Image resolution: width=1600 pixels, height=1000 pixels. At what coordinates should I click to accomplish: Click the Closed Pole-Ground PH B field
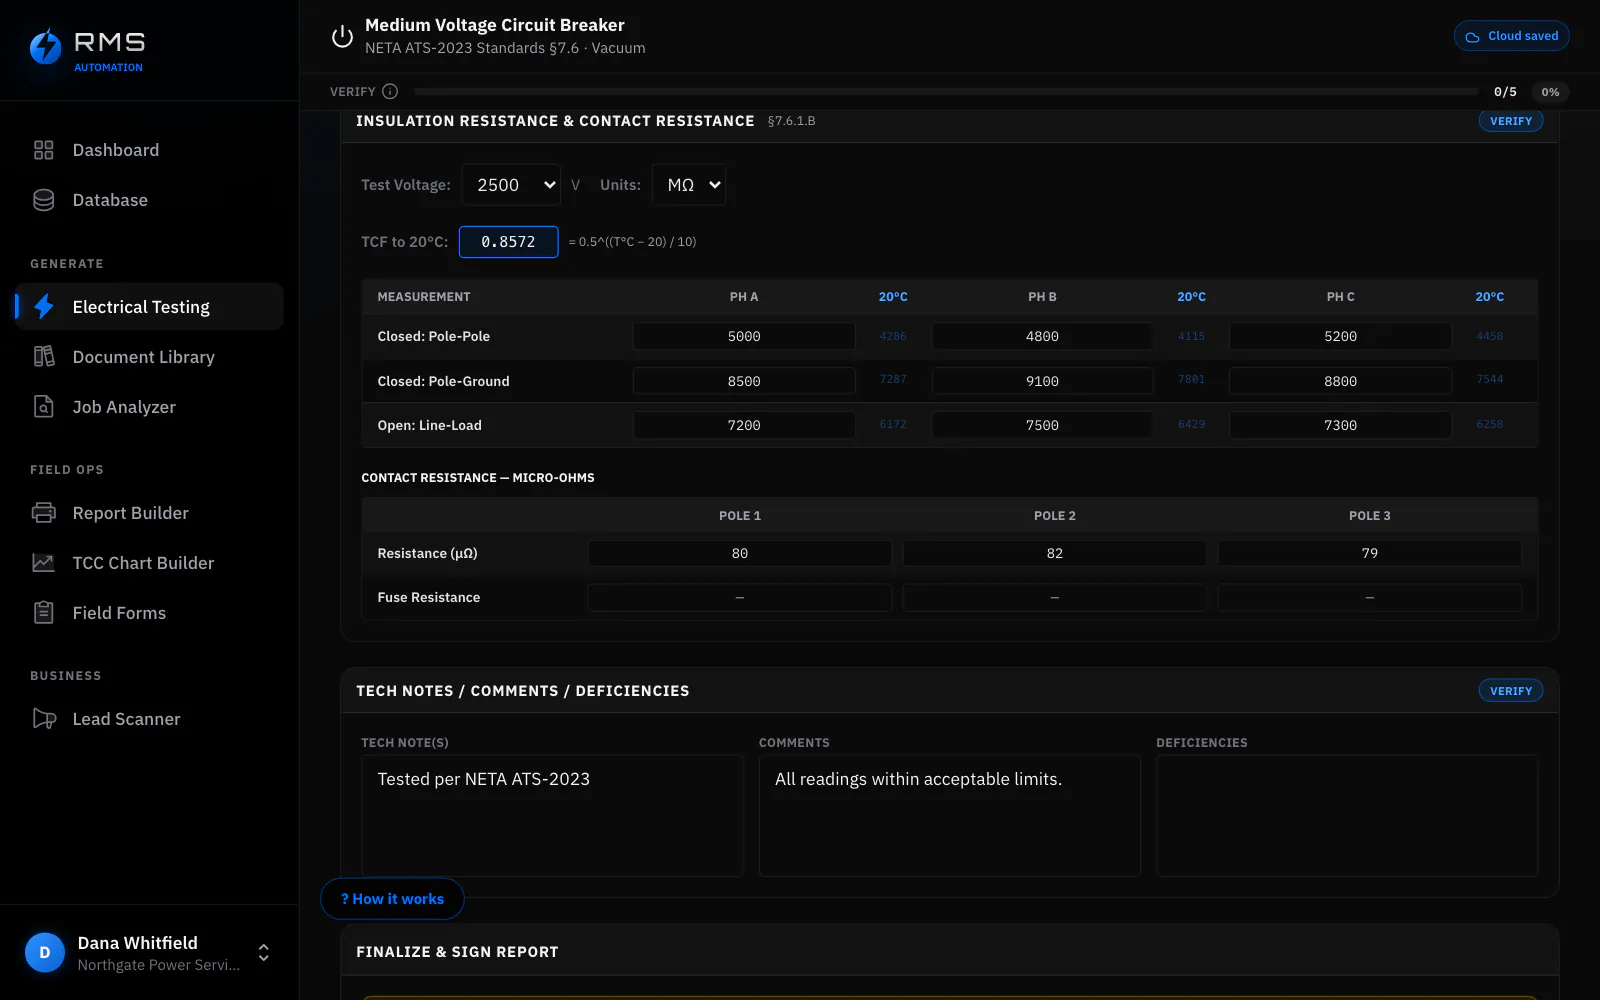click(x=1042, y=381)
